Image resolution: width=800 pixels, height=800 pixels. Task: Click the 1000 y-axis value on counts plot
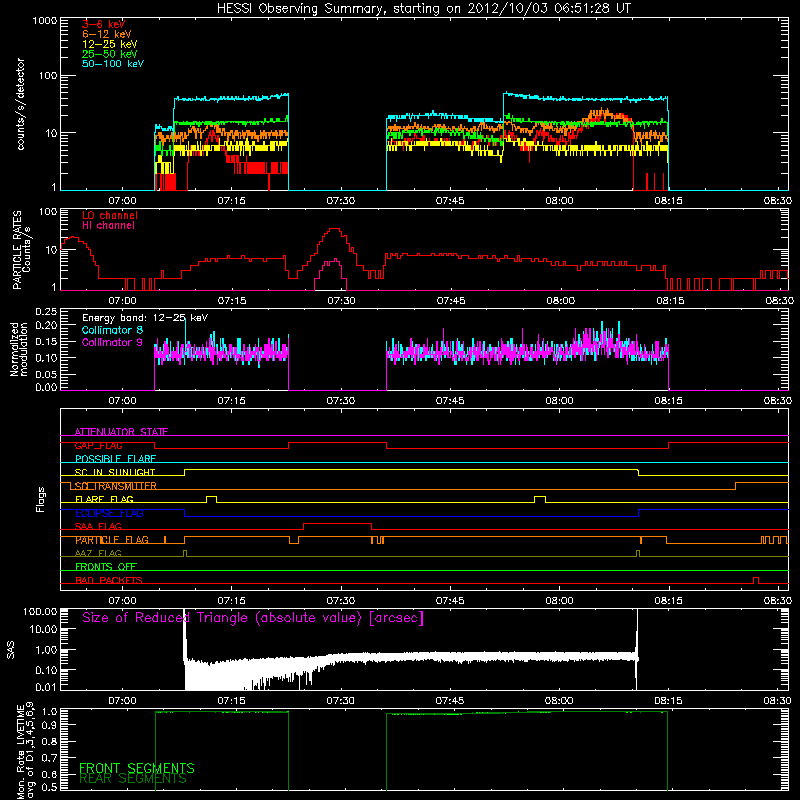pyautogui.click(x=45, y=21)
